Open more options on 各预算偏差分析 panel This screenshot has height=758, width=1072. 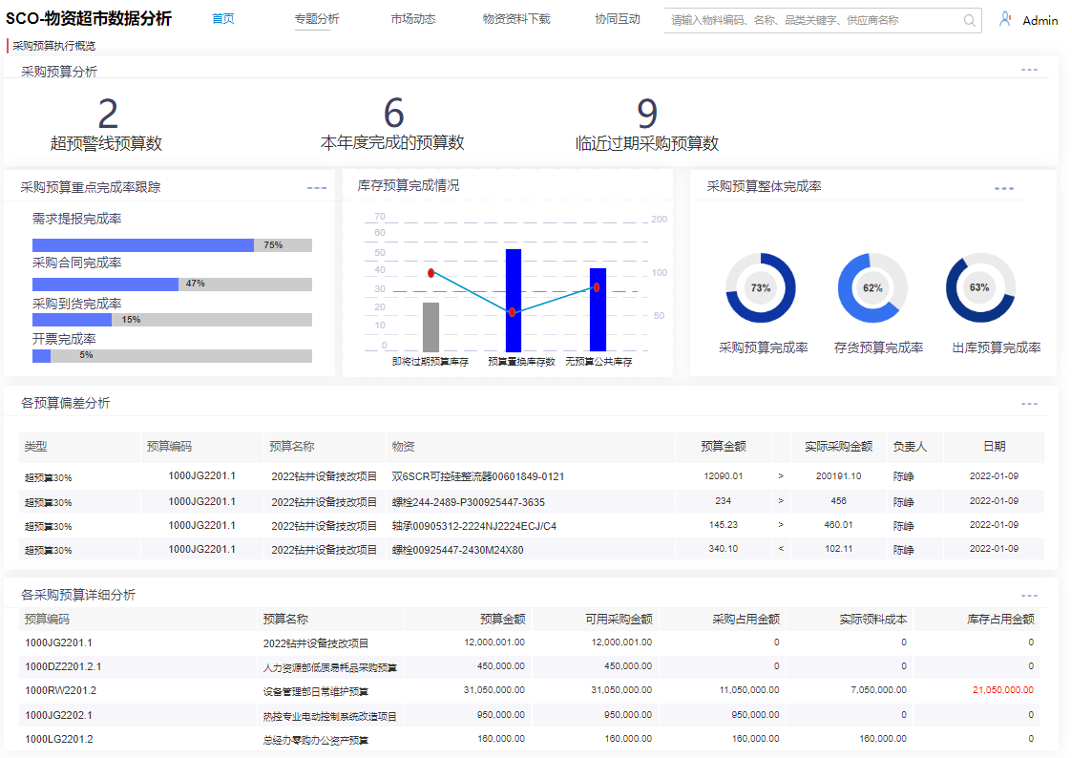click(x=1028, y=403)
